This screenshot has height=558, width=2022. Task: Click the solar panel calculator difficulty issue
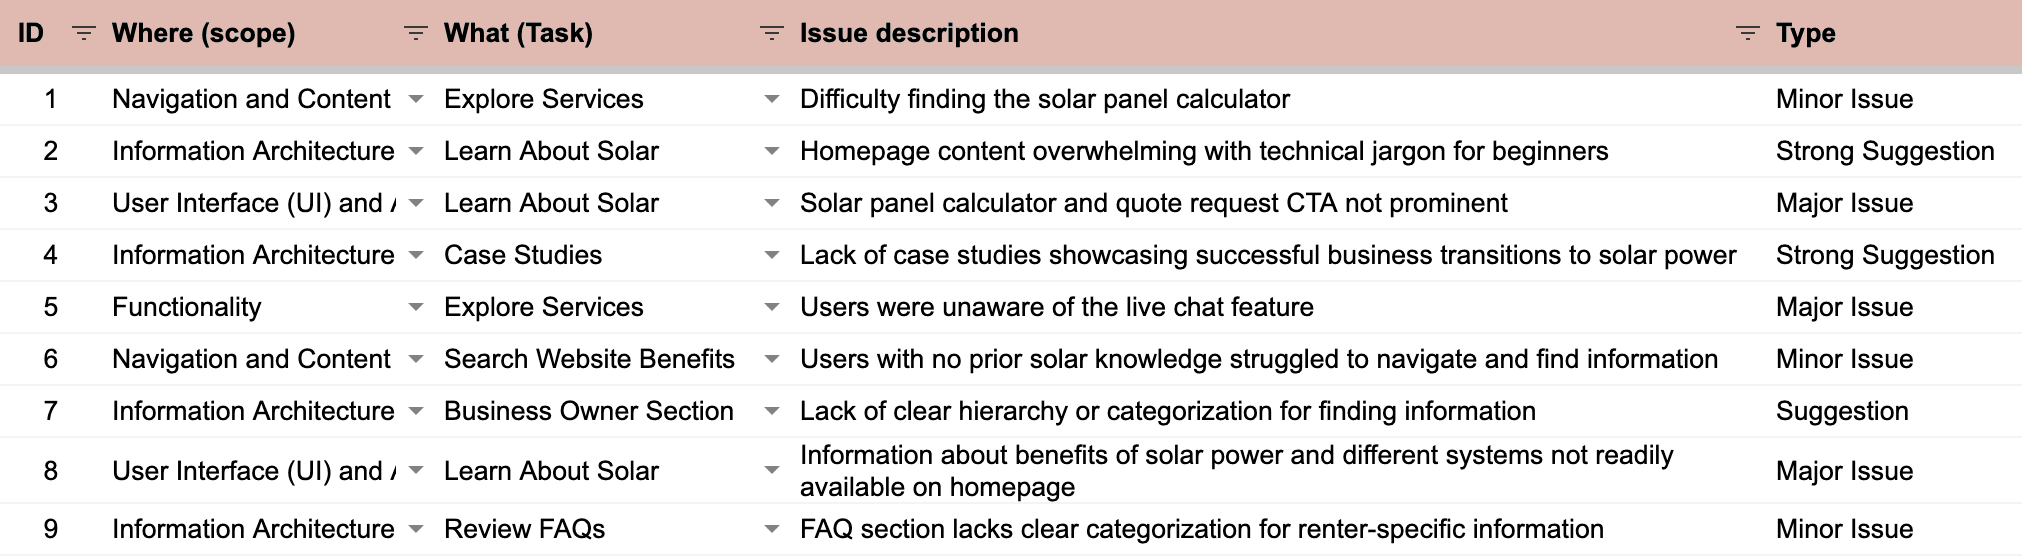[x=1044, y=99]
